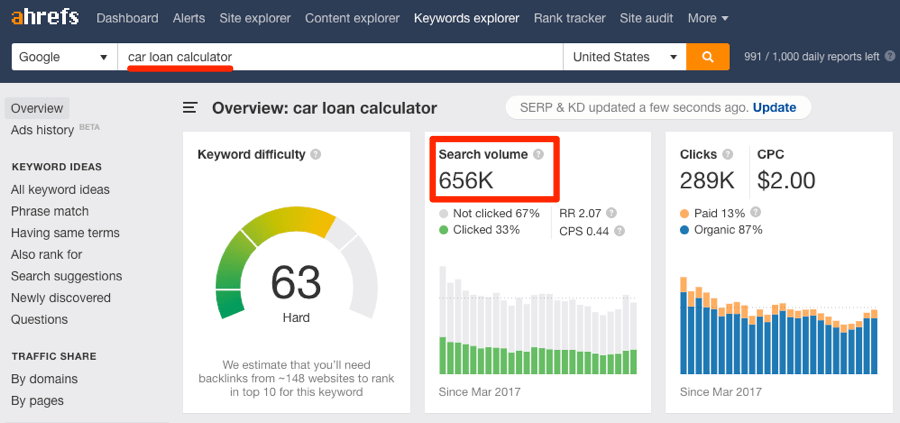
Task: Click the 289K clicks value
Action: coord(707,180)
